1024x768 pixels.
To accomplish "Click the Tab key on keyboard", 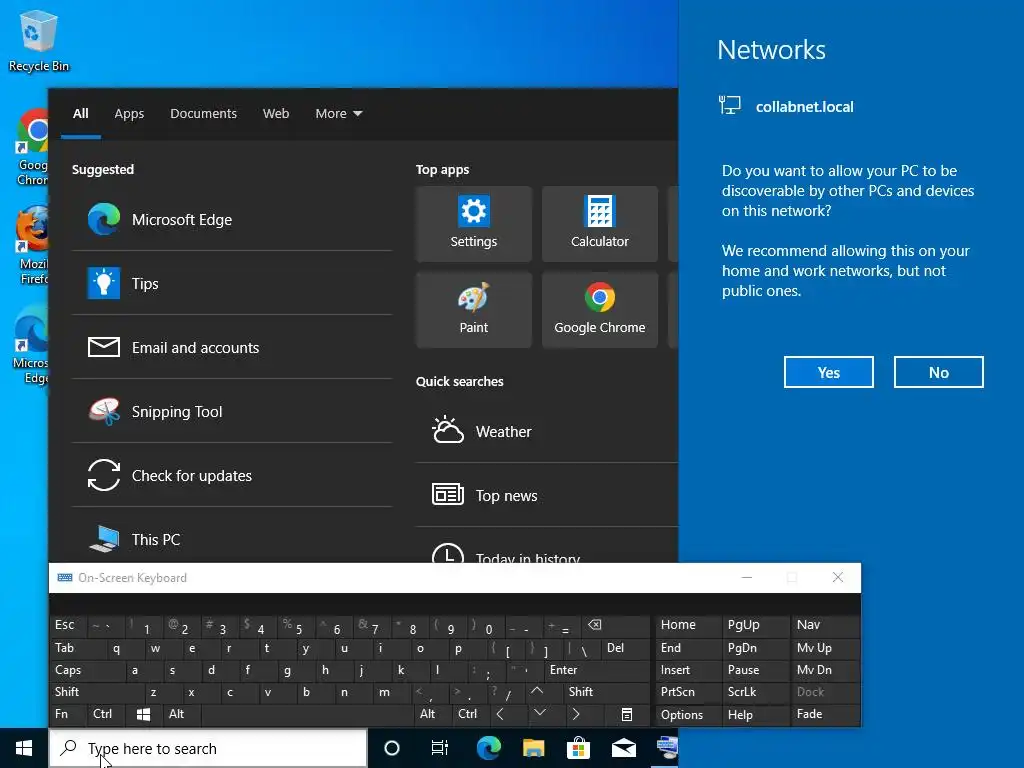I will tap(78, 648).
